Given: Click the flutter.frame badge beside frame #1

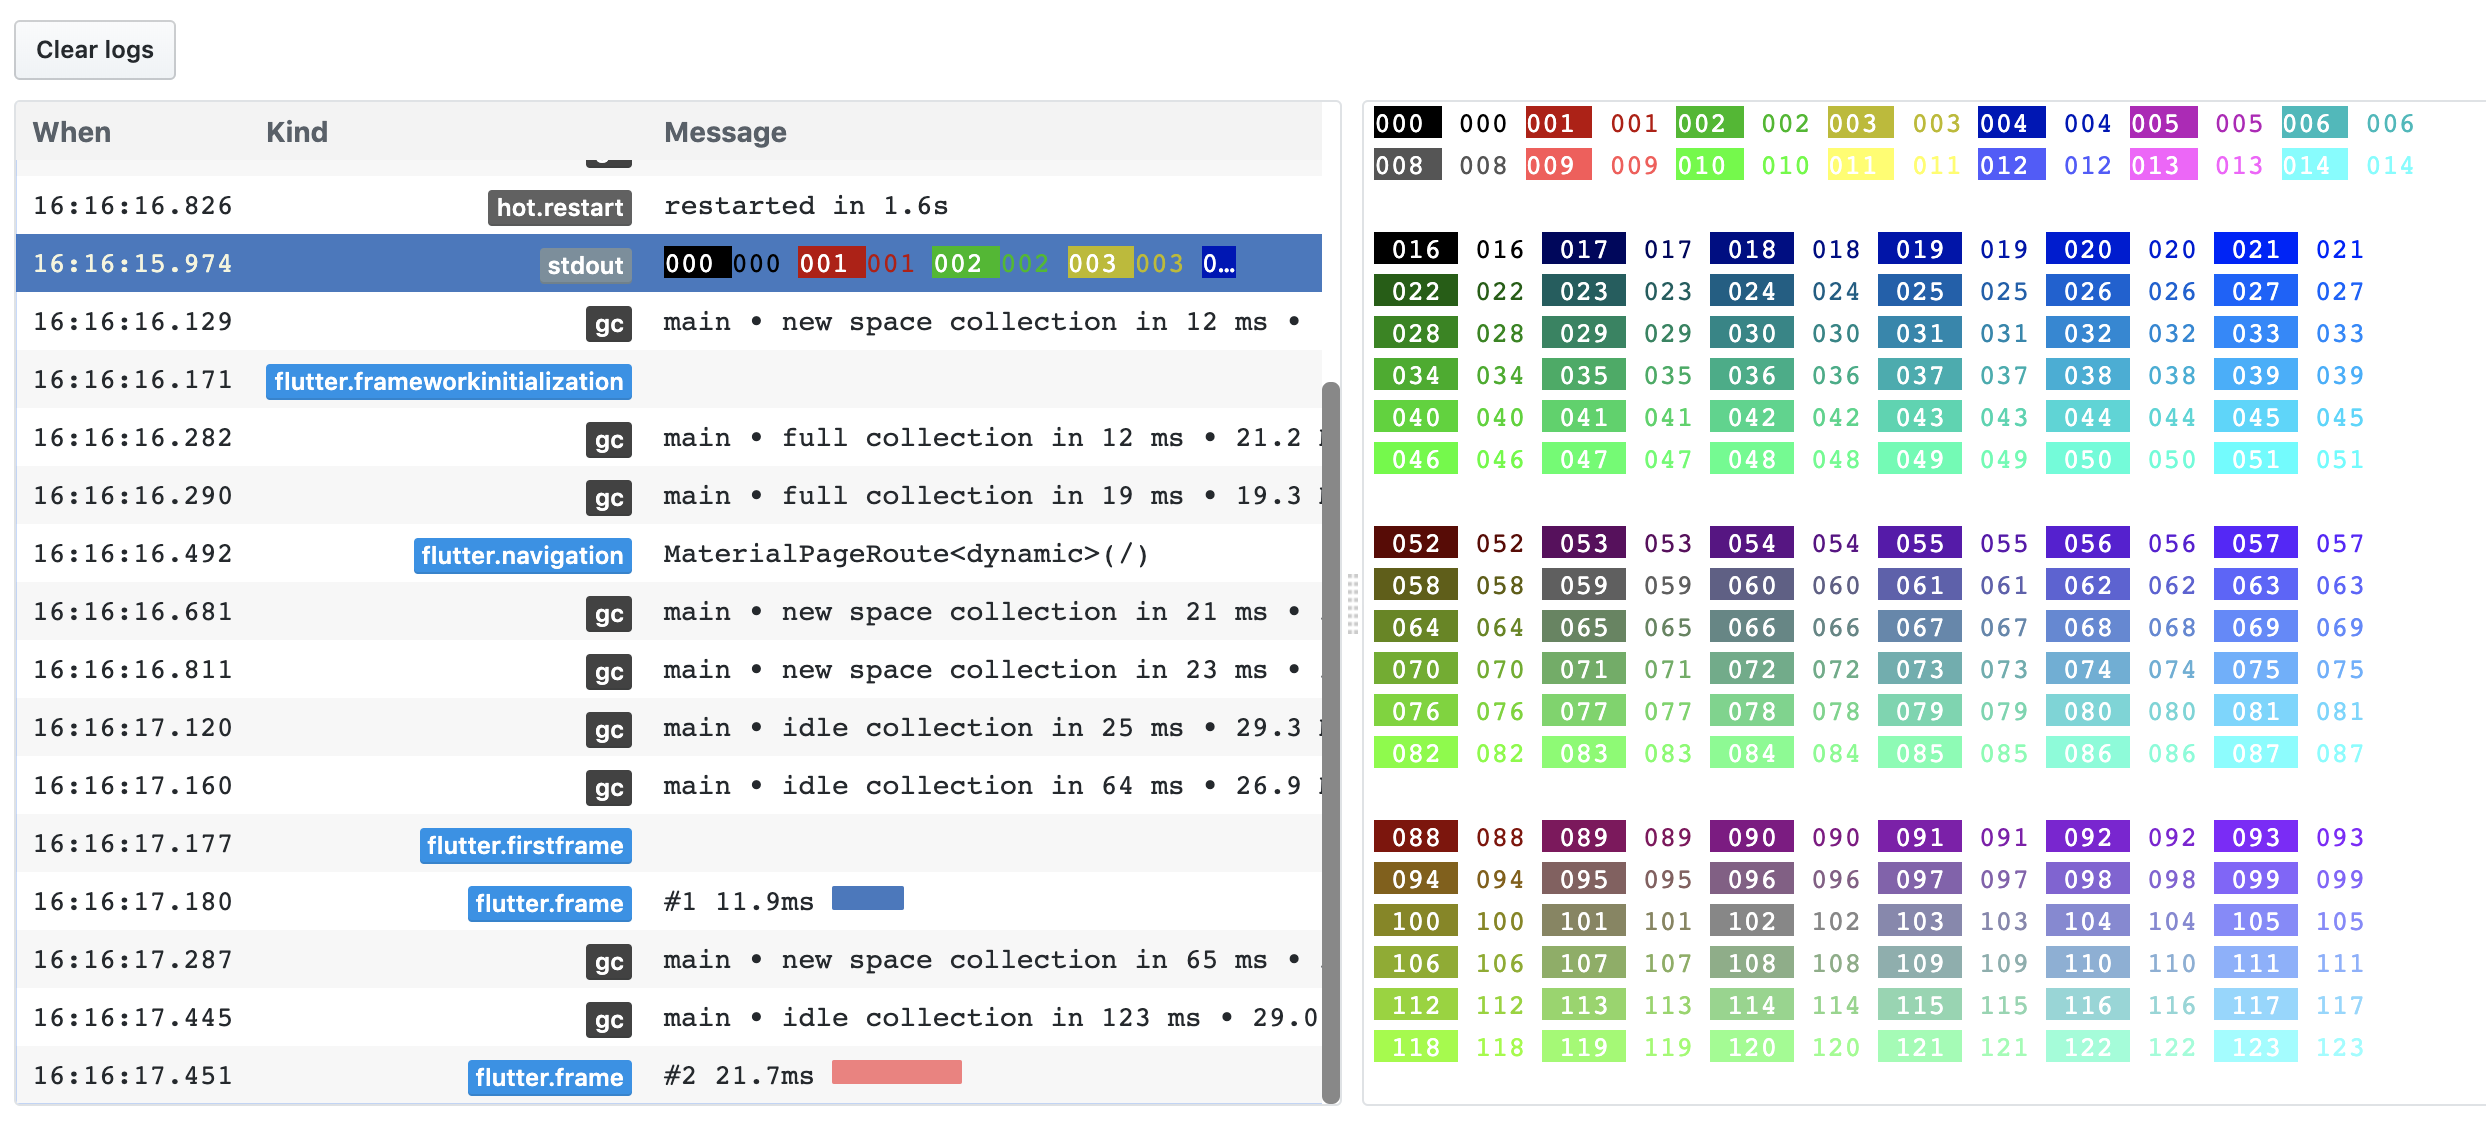Looking at the screenshot, I should (549, 903).
